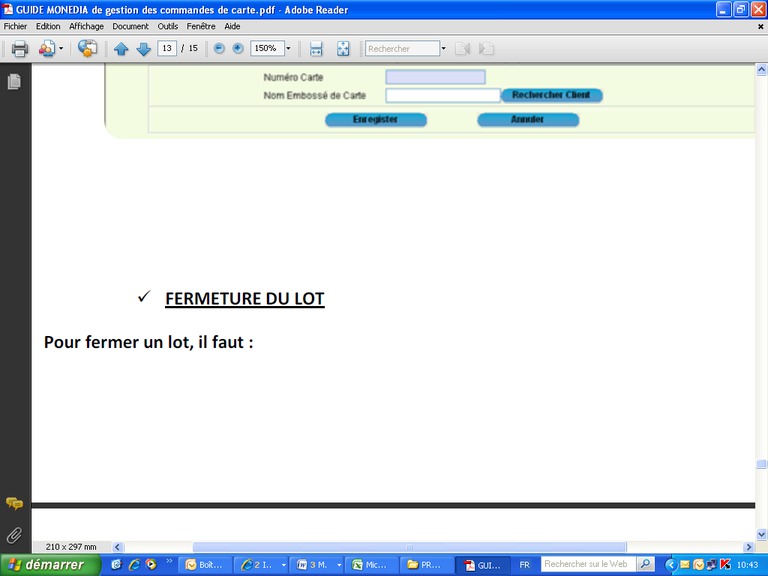The width and height of the screenshot is (768, 576).
Task: Switch to the Mic... window on the taskbar
Action: click(369, 565)
